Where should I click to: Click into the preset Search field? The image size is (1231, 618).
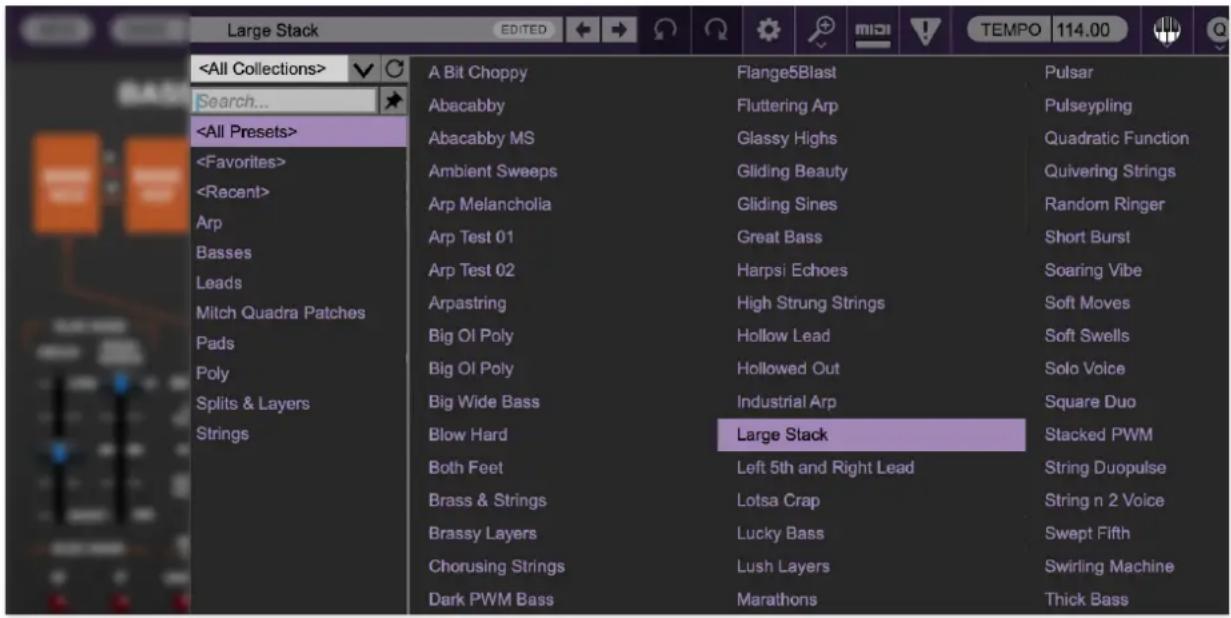tap(284, 101)
